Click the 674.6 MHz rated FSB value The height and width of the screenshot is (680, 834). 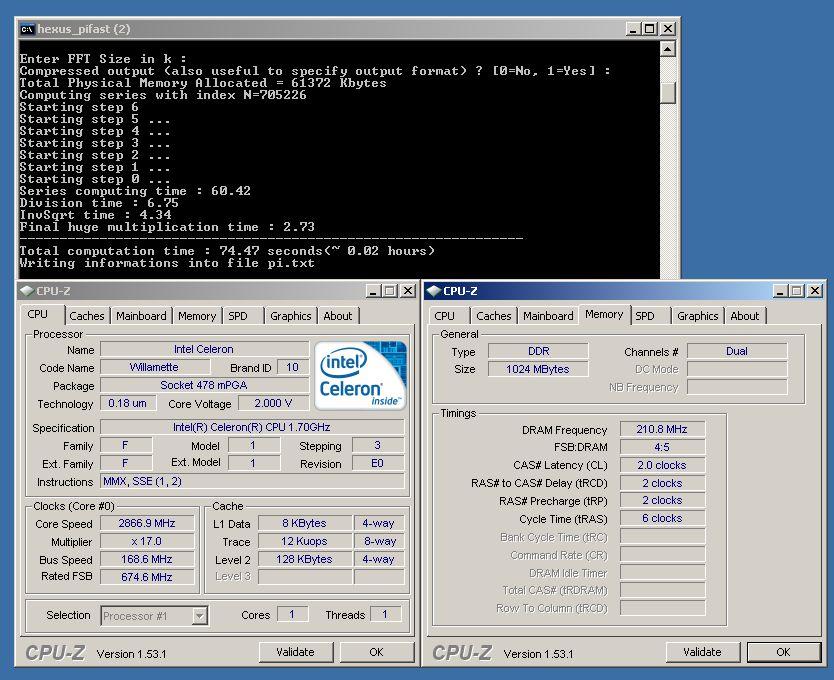(x=147, y=577)
